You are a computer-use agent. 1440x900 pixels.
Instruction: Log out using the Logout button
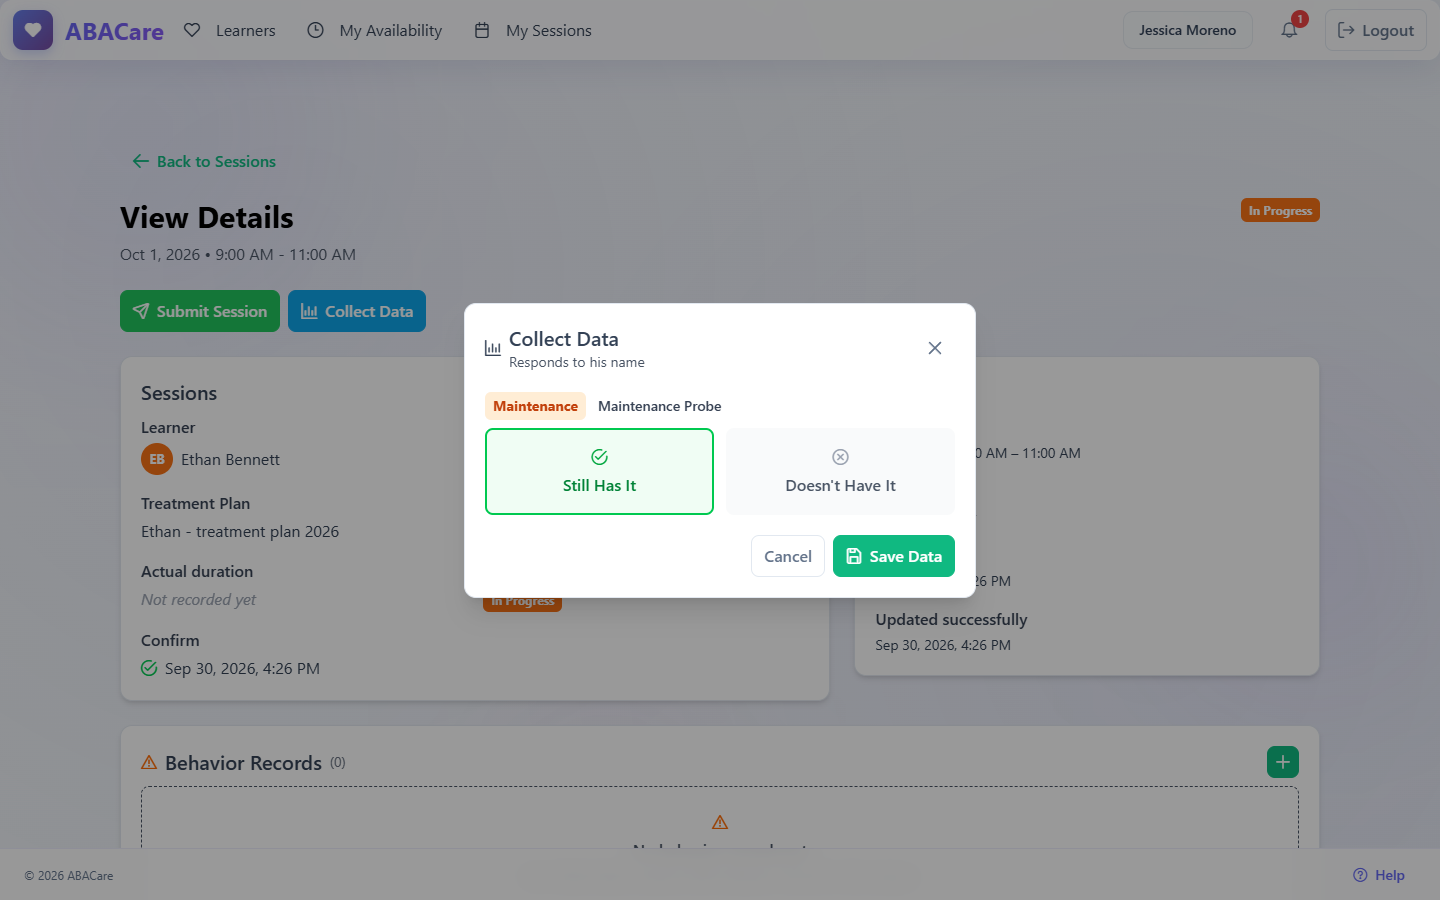point(1375,30)
